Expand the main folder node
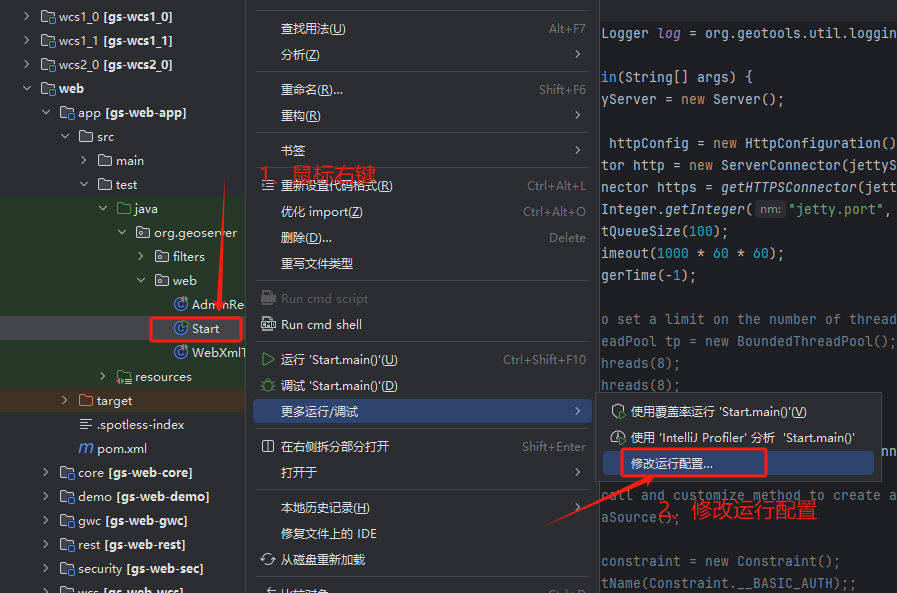 pyautogui.click(x=84, y=160)
